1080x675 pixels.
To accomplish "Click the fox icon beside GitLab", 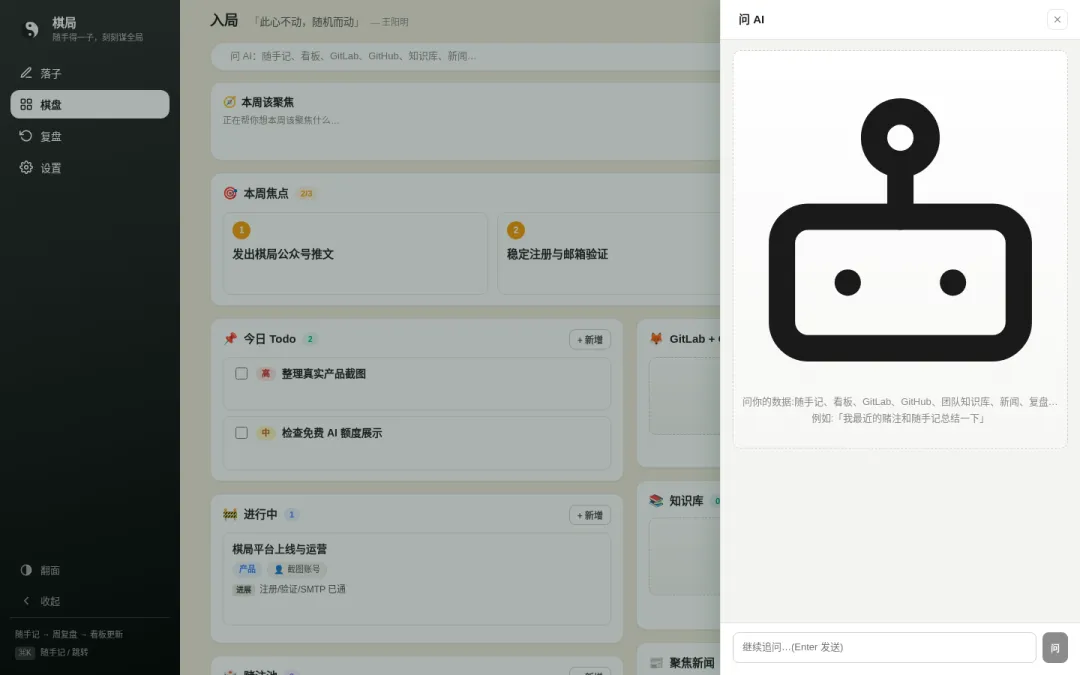I will tap(656, 339).
